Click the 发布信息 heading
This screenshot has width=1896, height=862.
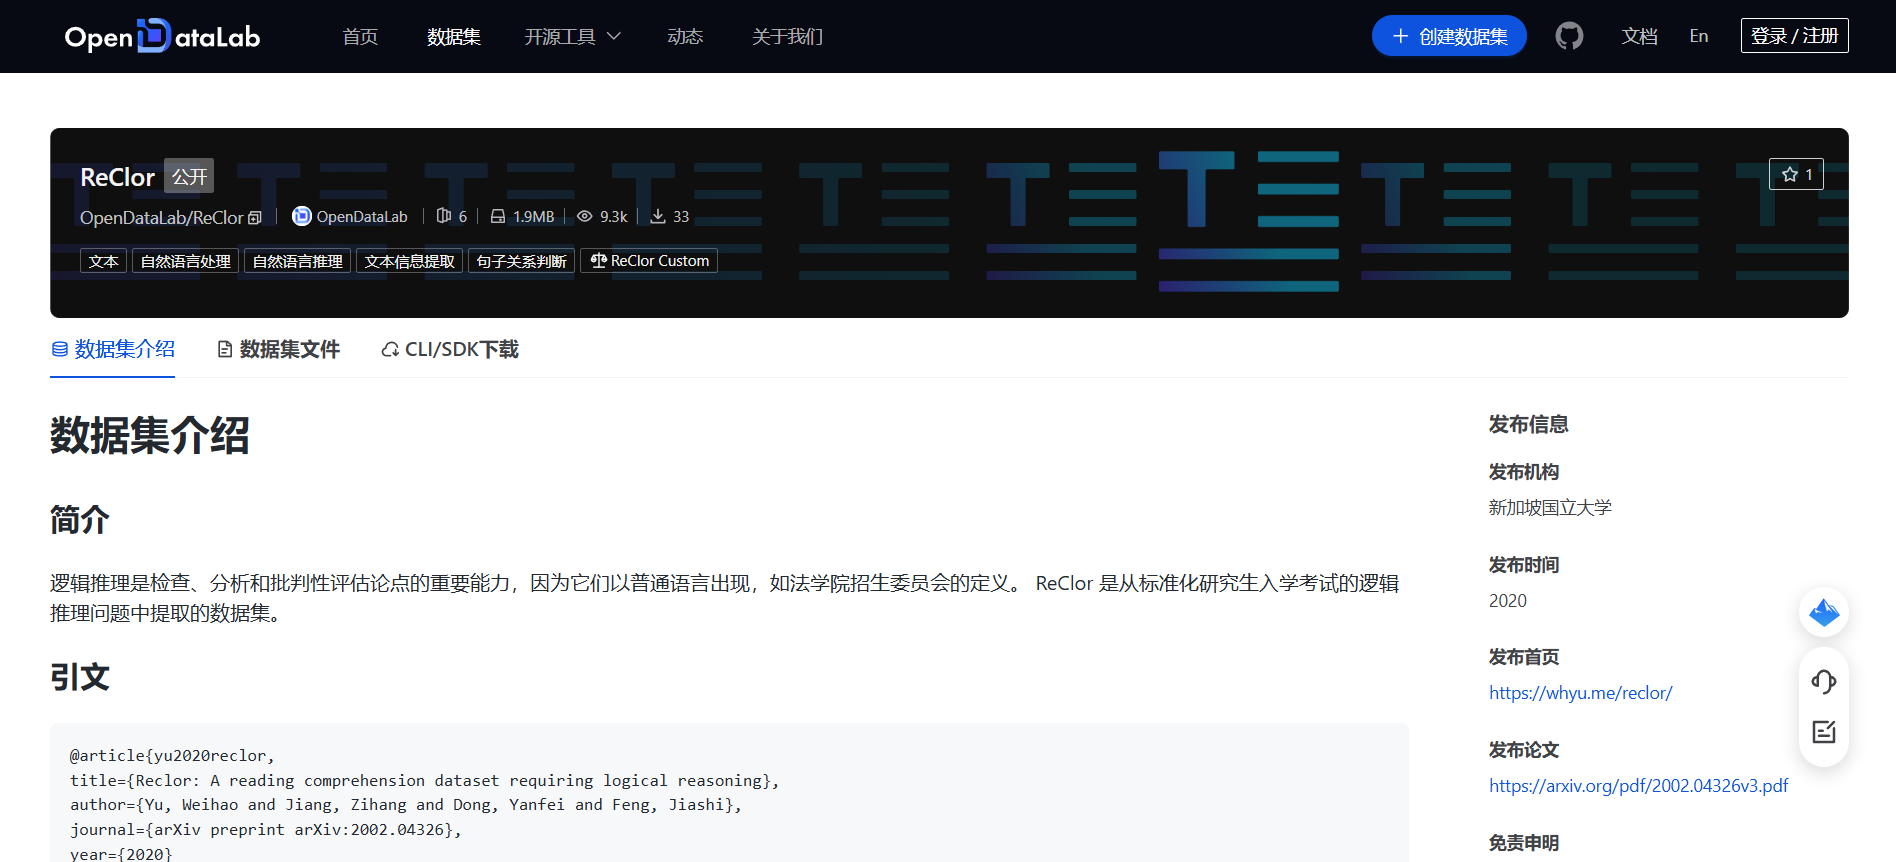click(1528, 424)
